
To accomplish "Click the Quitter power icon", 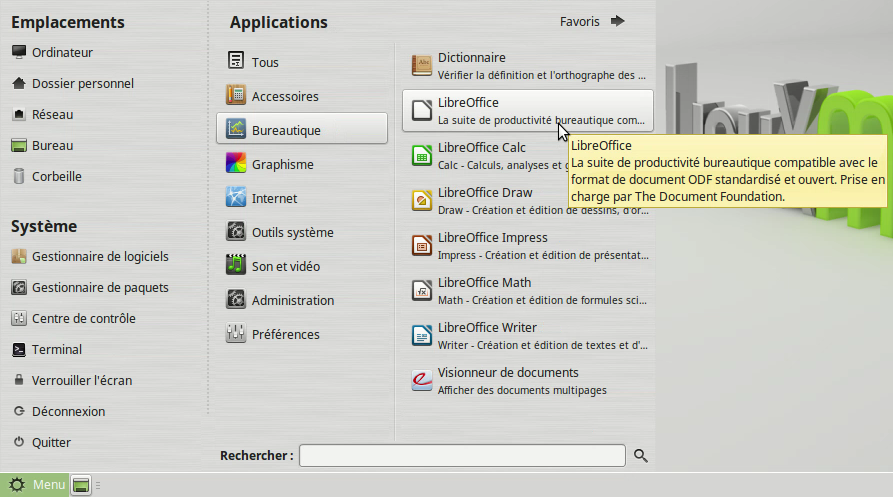I will point(19,442).
